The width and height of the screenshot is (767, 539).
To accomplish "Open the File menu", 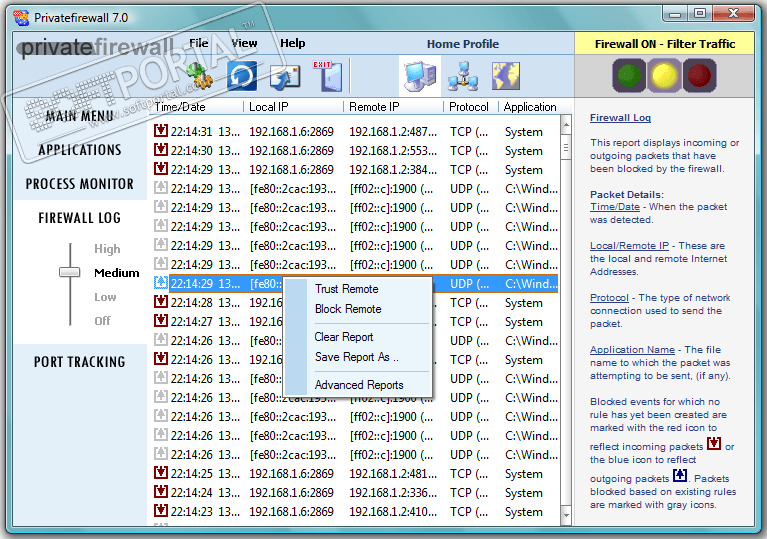I will click(x=199, y=43).
